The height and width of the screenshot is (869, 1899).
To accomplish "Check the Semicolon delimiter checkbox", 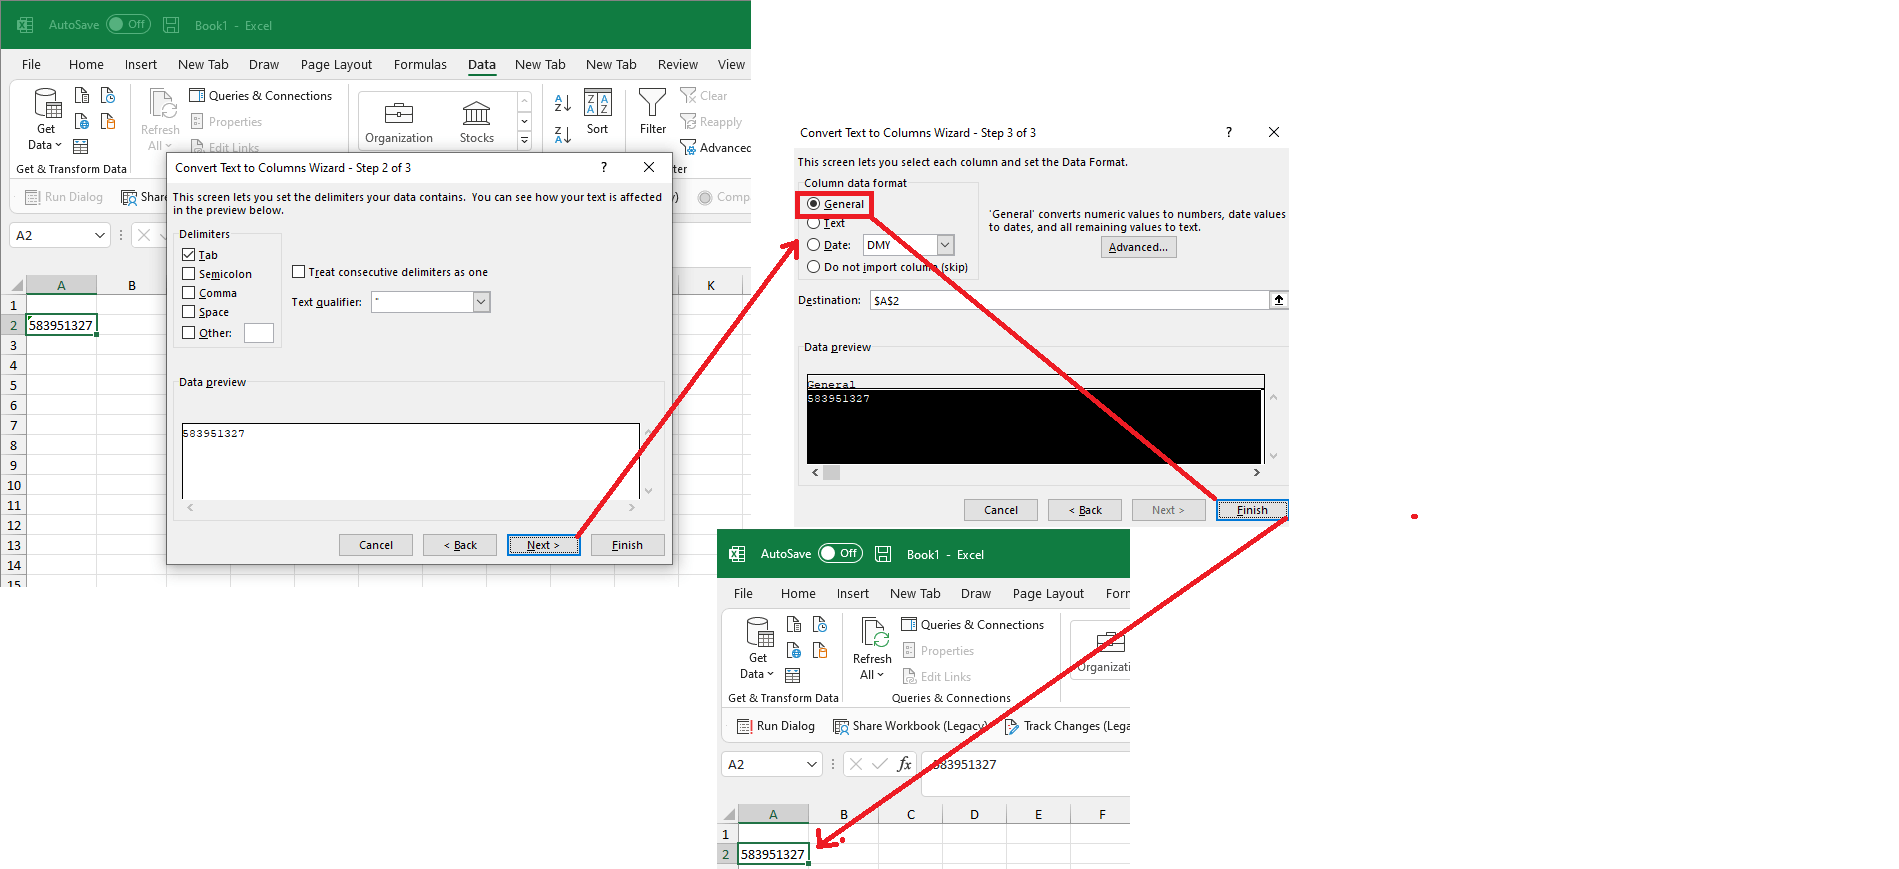I will pos(188,274).
